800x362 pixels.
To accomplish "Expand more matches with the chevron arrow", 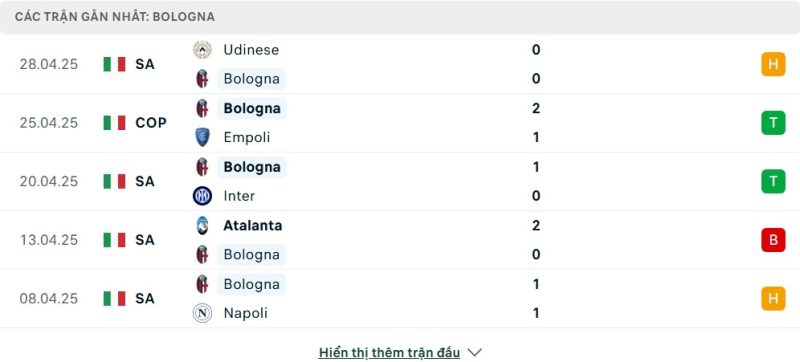I will pyautogui.click(x=474, y=353).
